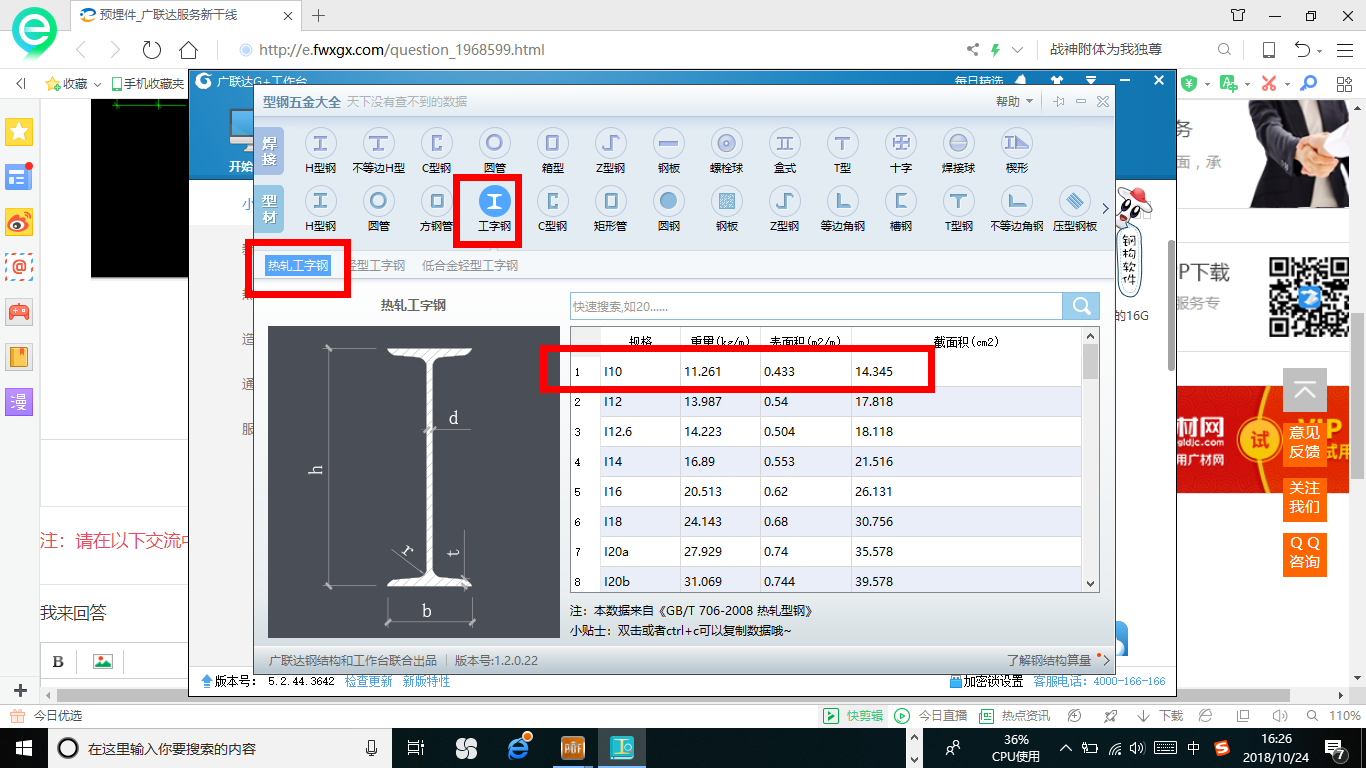The image size is (1366, 768).
Task: Switch to 低合金轻型工字钢 tab
Action: point(470,265)
